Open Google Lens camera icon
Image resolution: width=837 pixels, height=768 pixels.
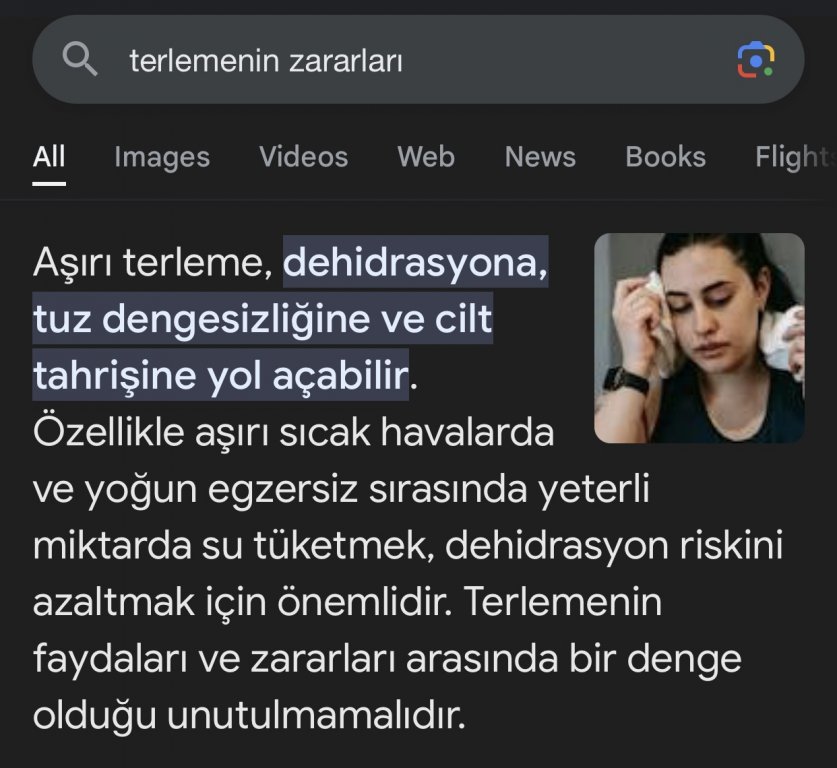pos(756,59)
